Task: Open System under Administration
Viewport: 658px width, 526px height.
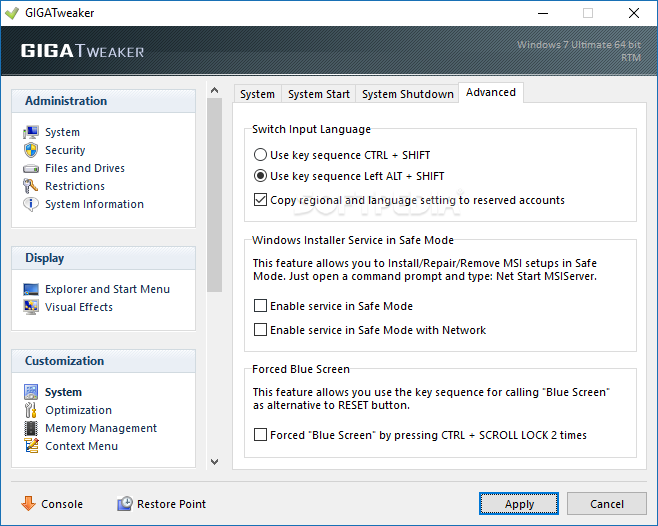Action: tap(62, 132)
